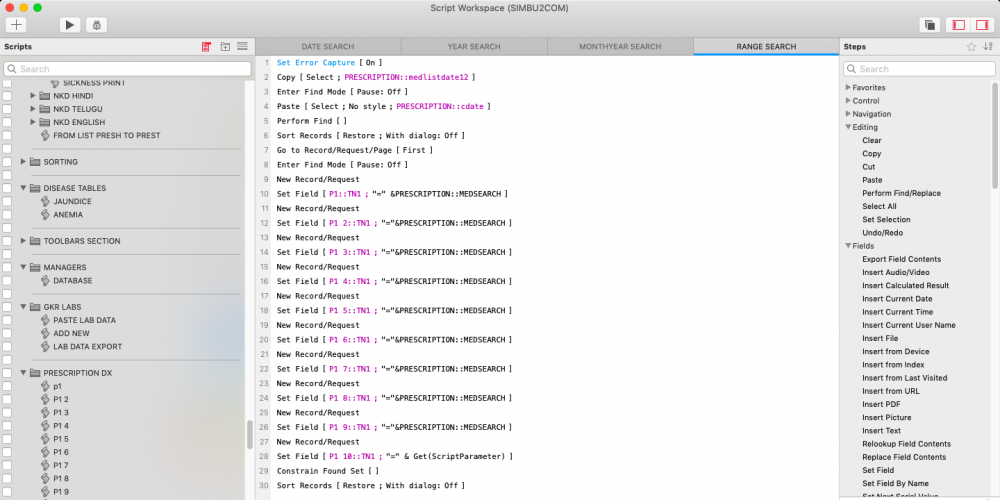Run the script with play button

coord(70,25)
